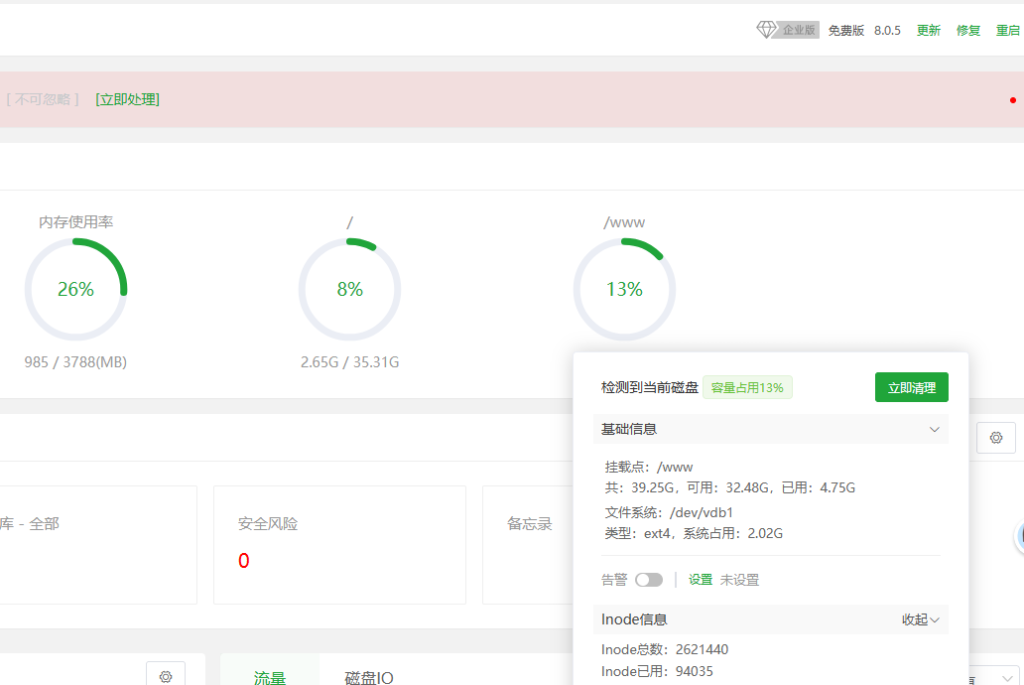Toggle the 告警 alert switch
Image resolution: width=1024 pixels, height=685 pixels.
[649, 580]
